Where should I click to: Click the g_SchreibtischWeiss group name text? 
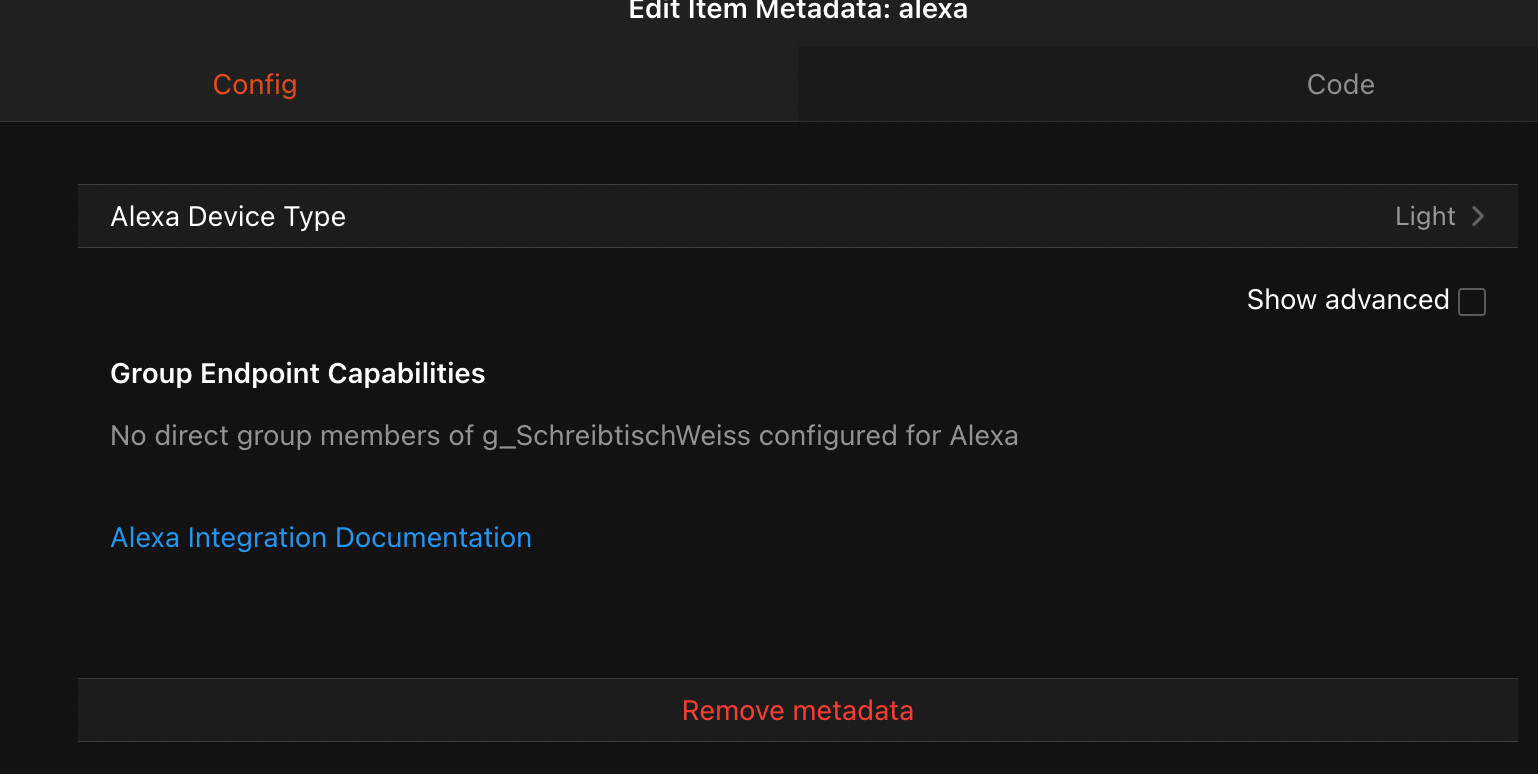tap(615, 436)
